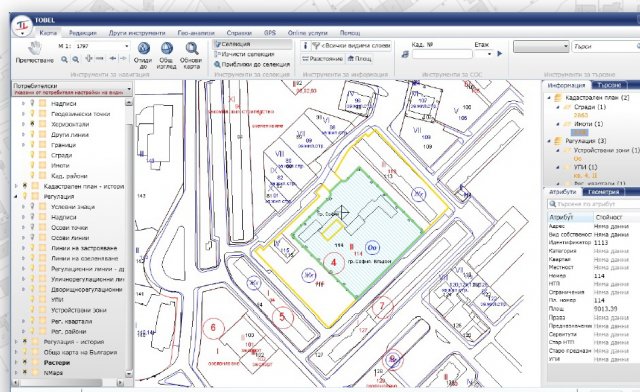Click Приближи до селекция zoom icon

pyautogui.click(x=217, y=65)
